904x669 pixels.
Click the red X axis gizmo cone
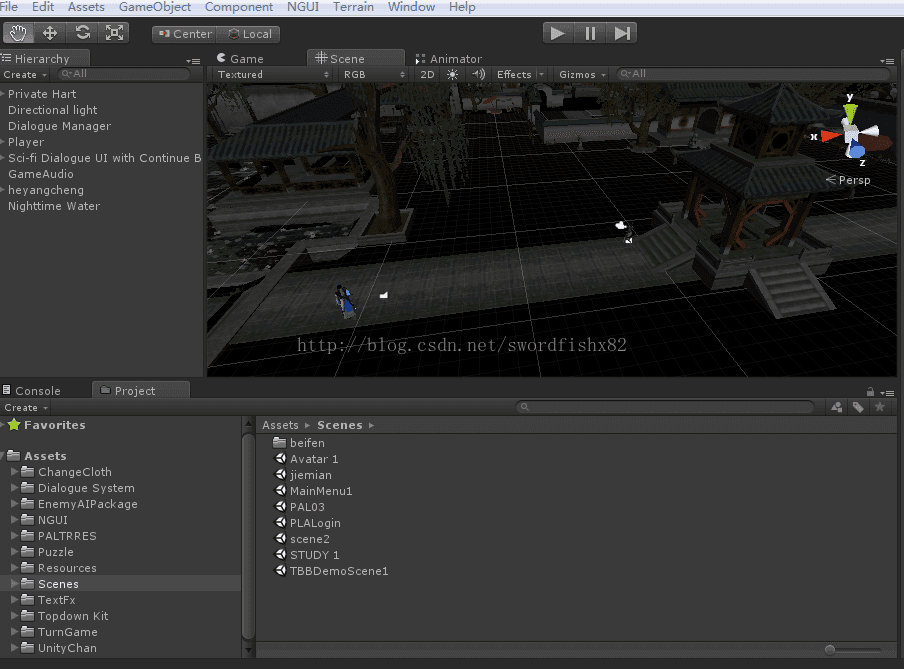click(x=830, y=136)
